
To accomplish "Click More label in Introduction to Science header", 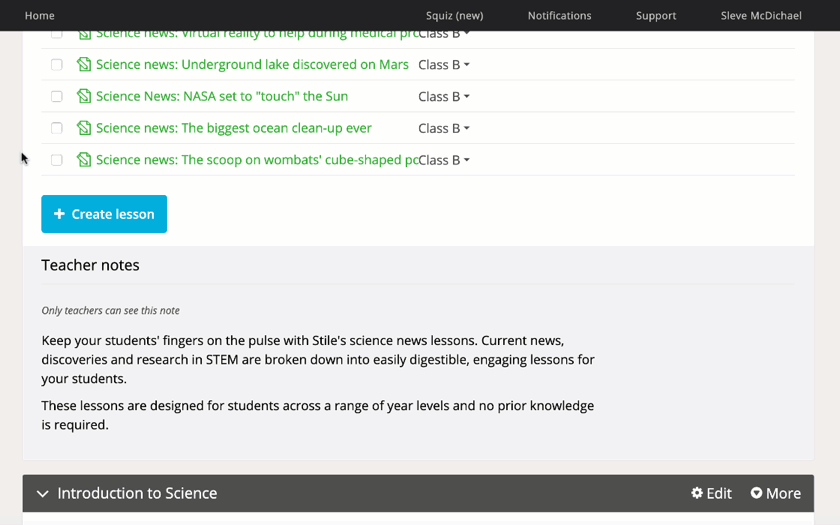I will coord(783,493).
